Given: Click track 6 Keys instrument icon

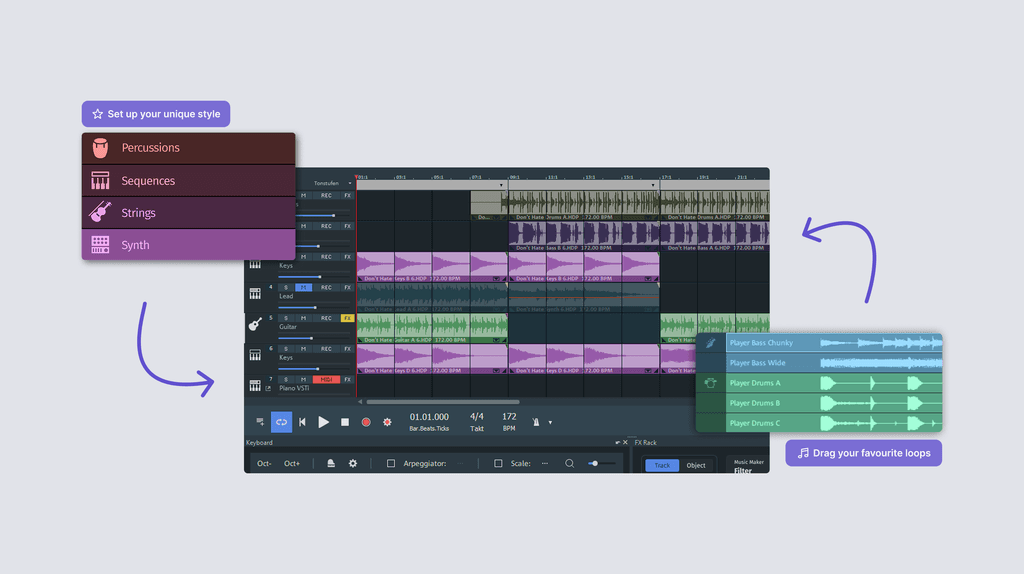Looking at the screenshot, I should click(255, 355).
